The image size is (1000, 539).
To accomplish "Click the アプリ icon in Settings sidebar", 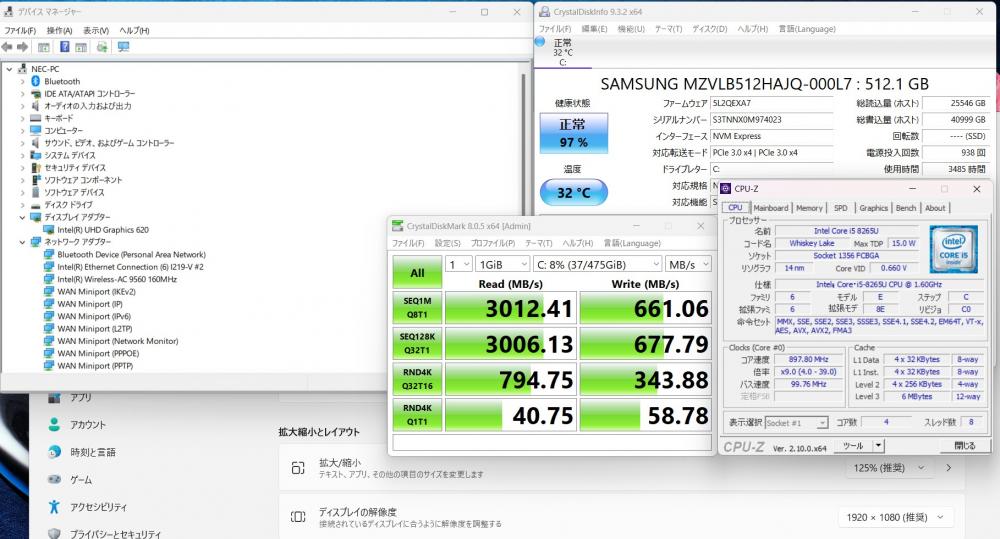I will click(54, 397).
